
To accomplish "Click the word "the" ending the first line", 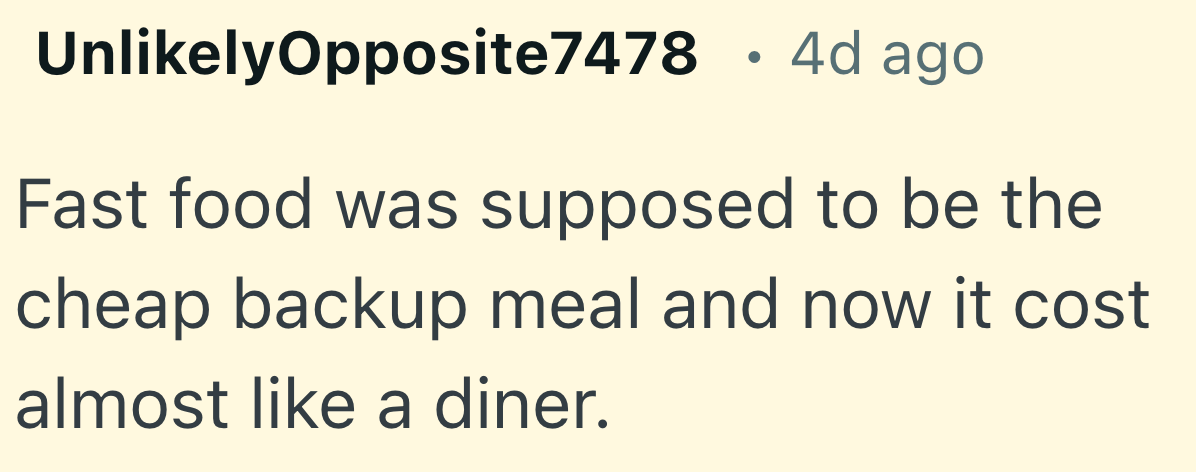I will tap(1052, 203).
